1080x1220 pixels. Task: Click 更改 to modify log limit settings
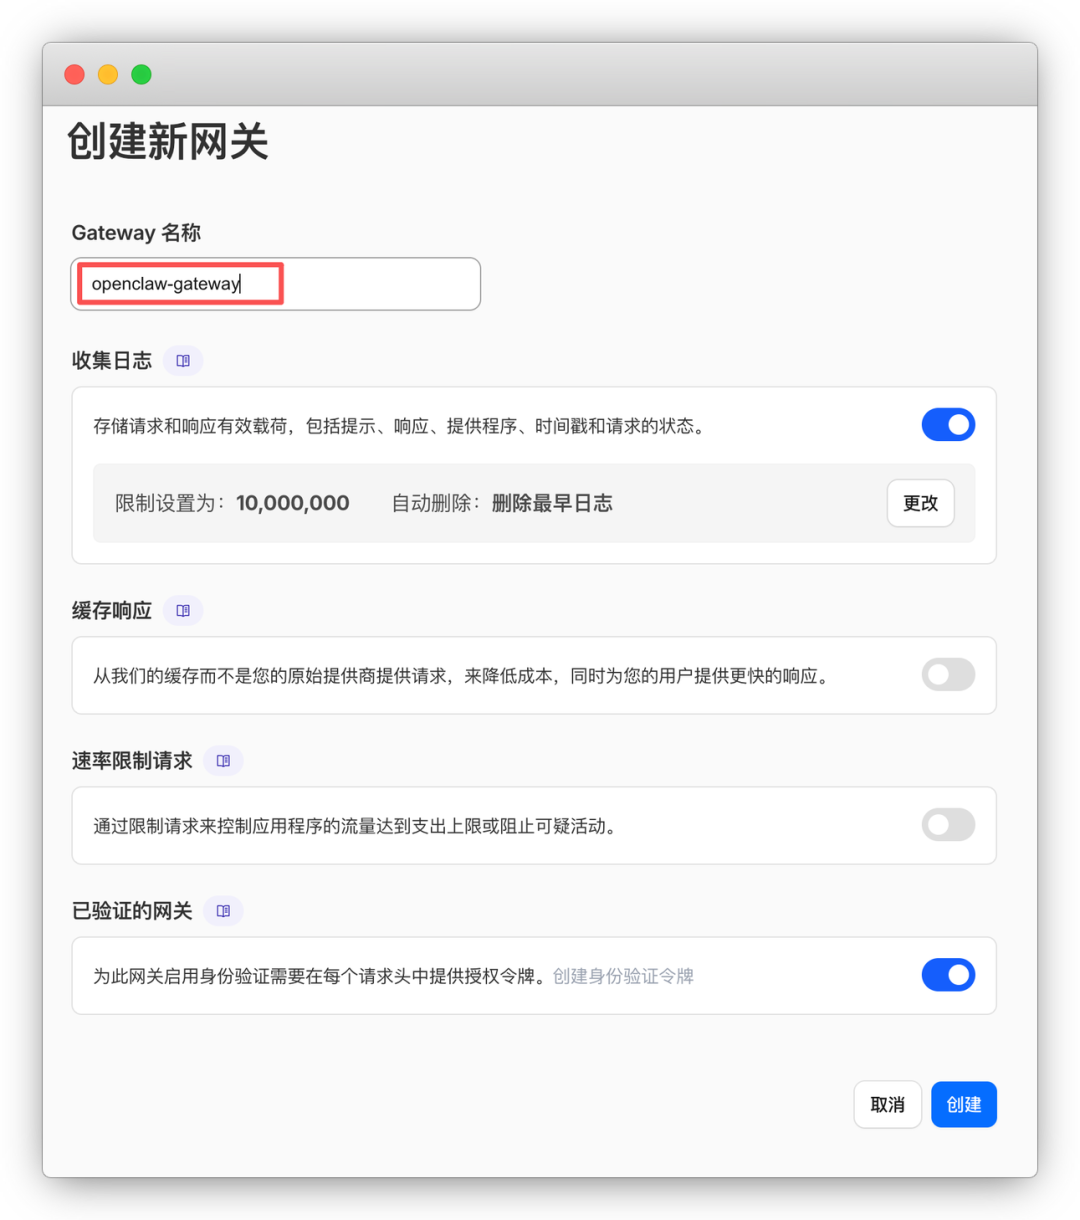919,503
